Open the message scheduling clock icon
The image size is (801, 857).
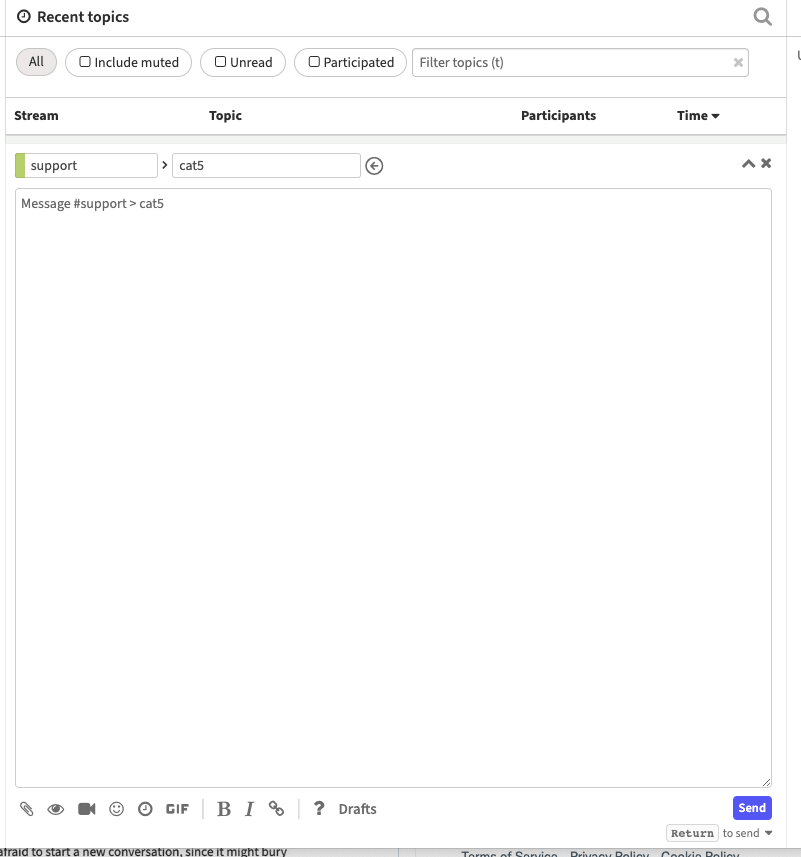click(x=145, y=808)
